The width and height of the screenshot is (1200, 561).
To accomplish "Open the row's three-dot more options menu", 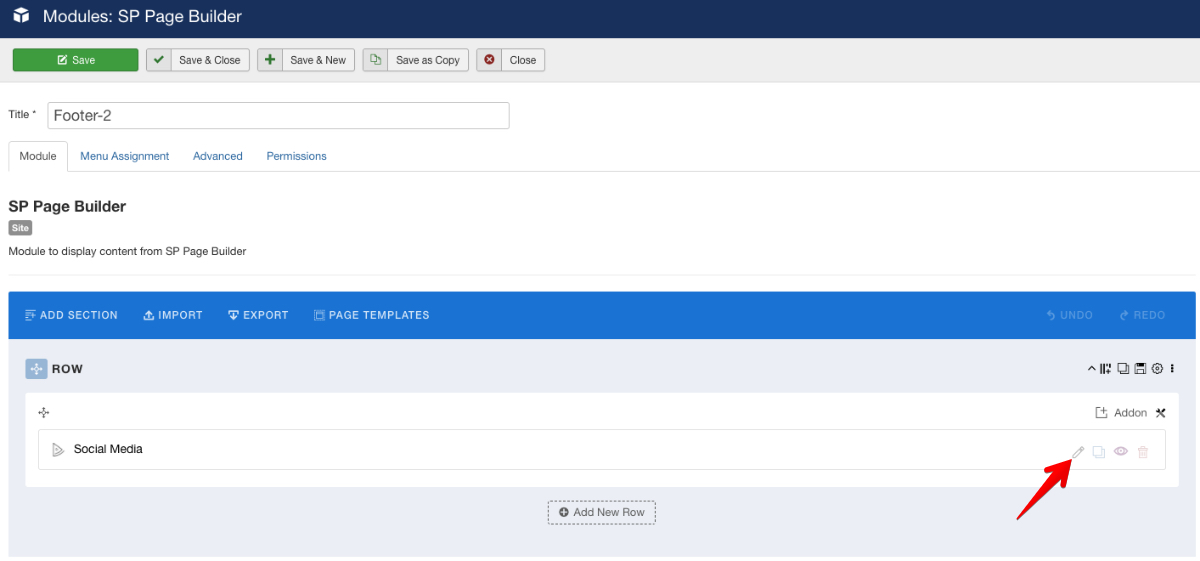I will pos(1172,369).
